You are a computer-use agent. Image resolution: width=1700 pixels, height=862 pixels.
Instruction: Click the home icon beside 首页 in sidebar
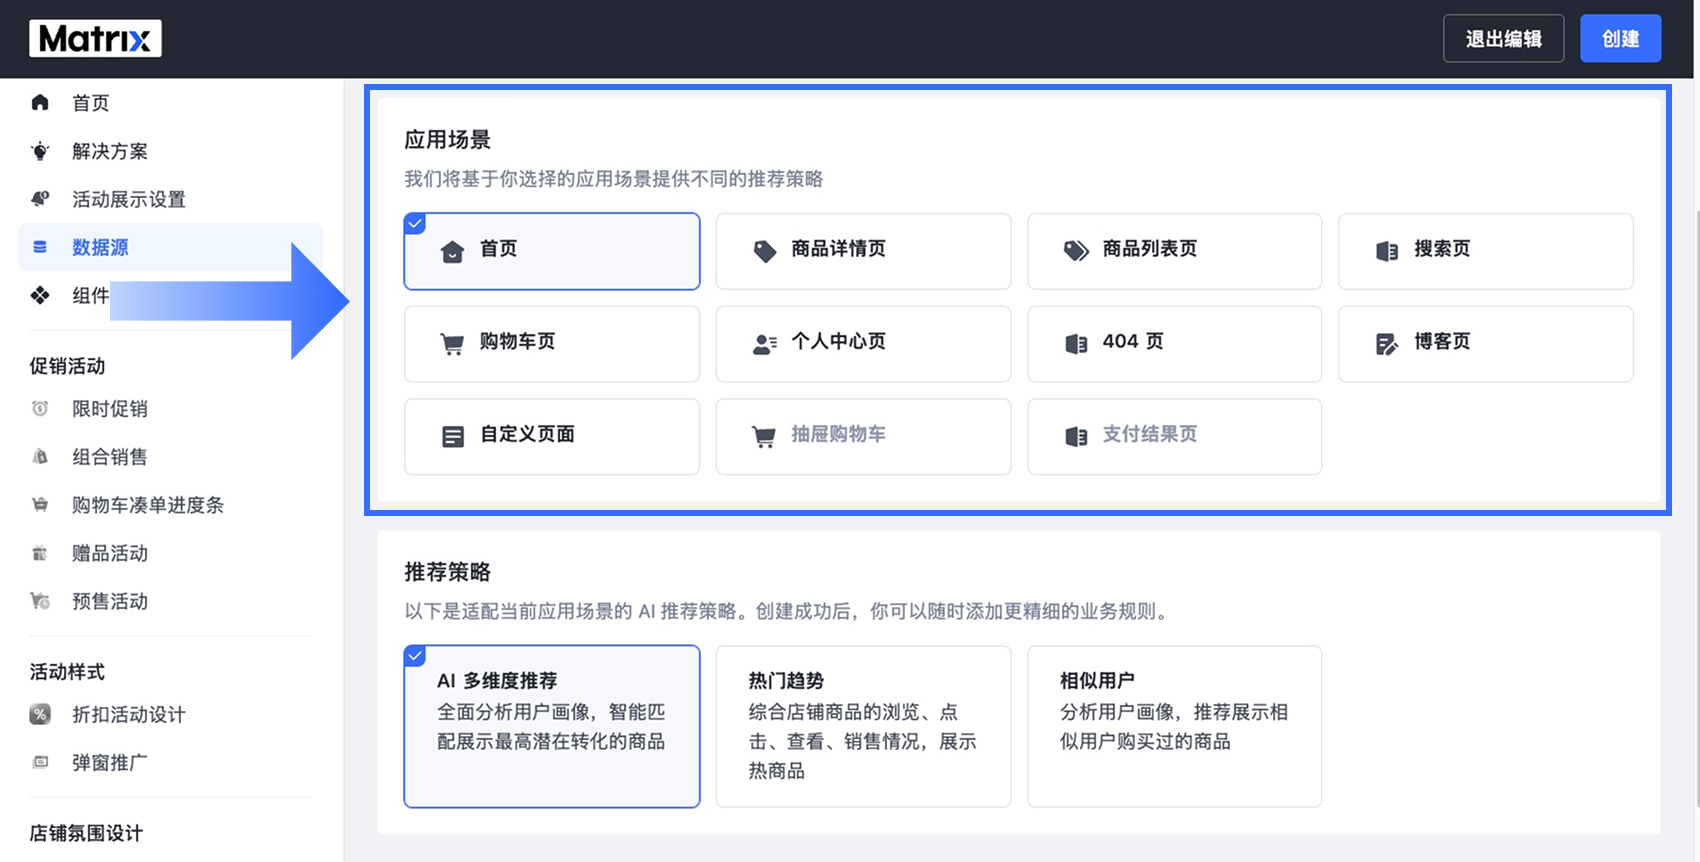point(40,102)
